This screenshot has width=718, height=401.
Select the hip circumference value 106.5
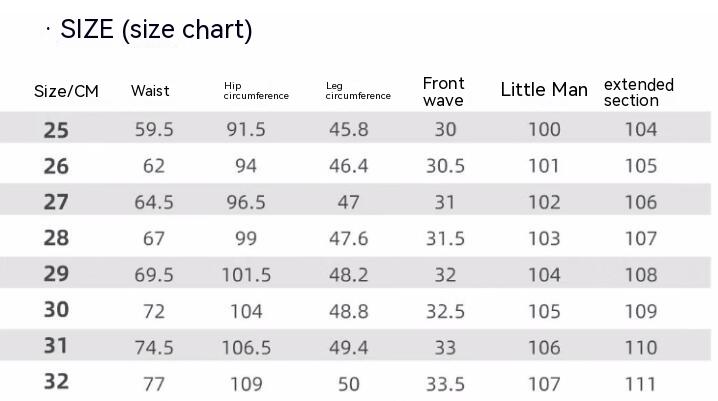point(246,347)
